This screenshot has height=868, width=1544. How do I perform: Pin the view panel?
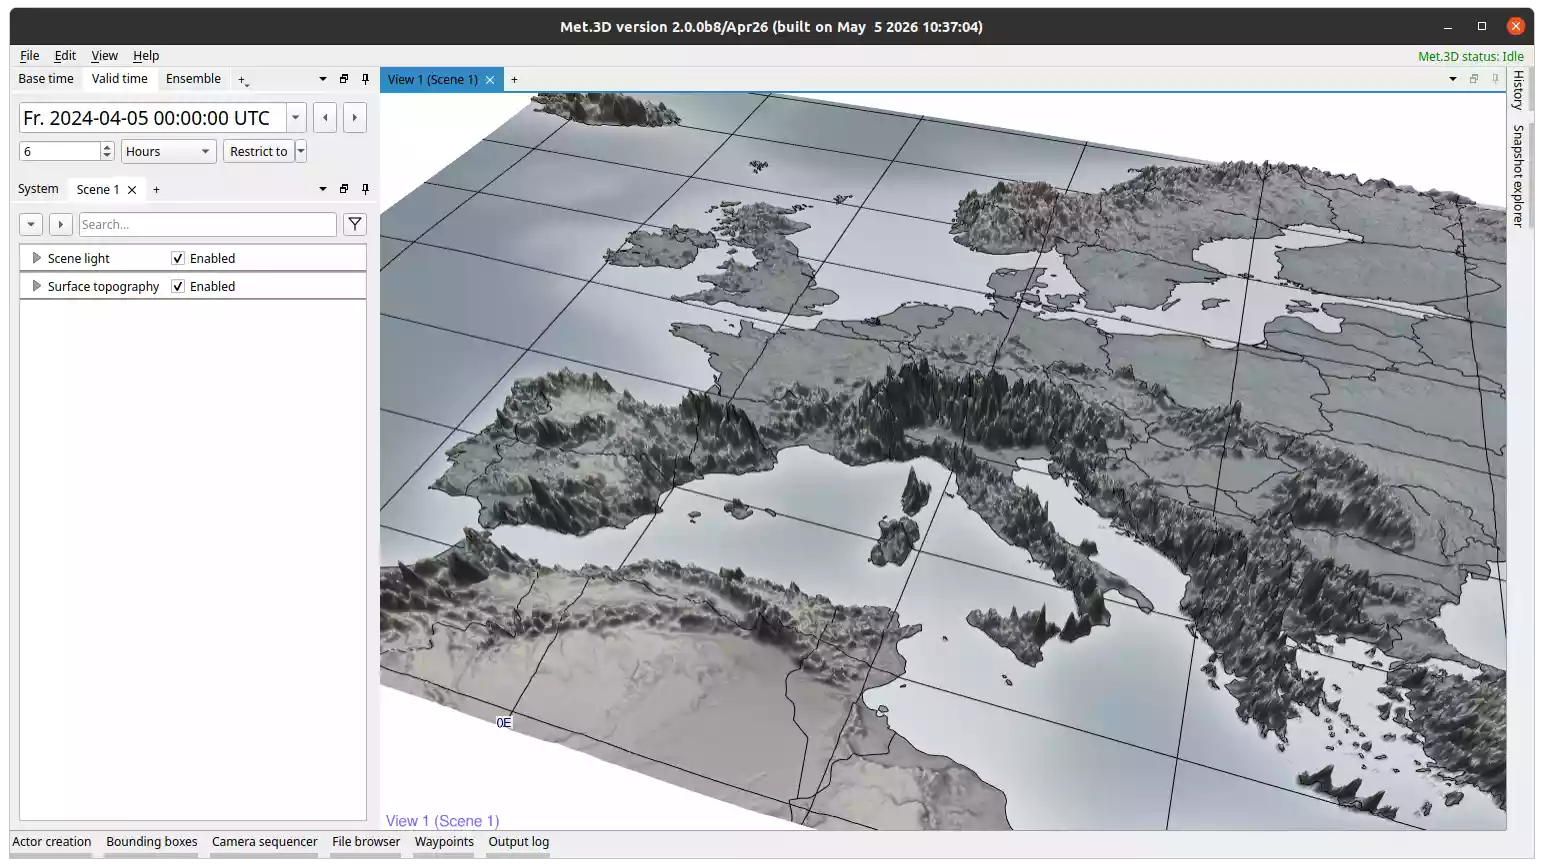click(1496, 79)
